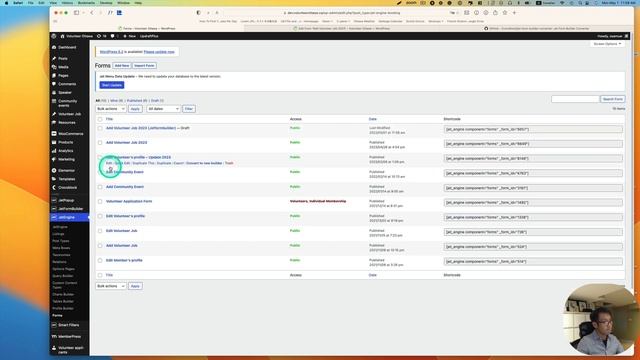Viewport: 640px width, 360px height.
Task: Switch to the GitHub form builder converter tab
Action: point(536,29)
